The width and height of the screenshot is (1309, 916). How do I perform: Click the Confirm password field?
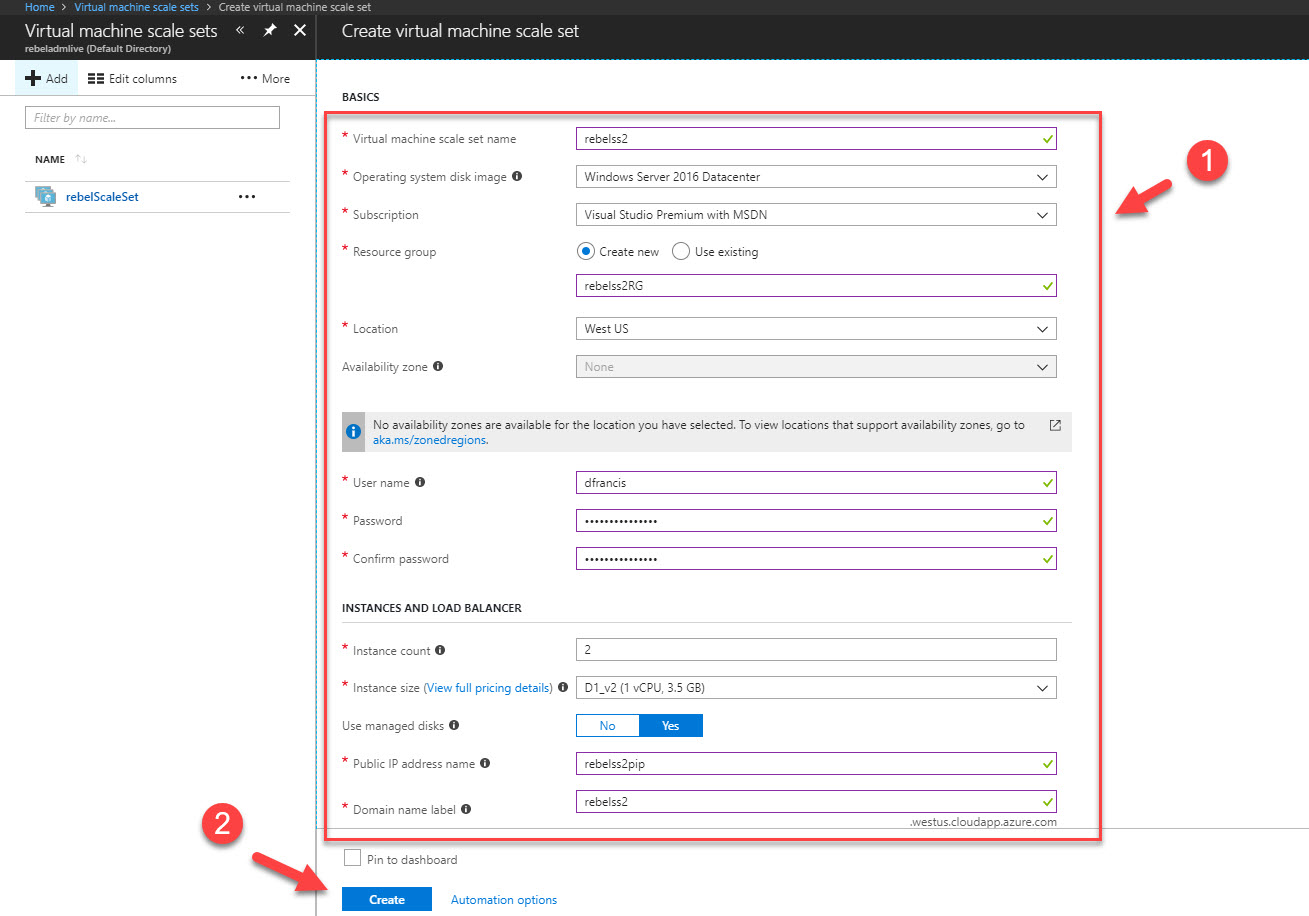pos(816,558)
